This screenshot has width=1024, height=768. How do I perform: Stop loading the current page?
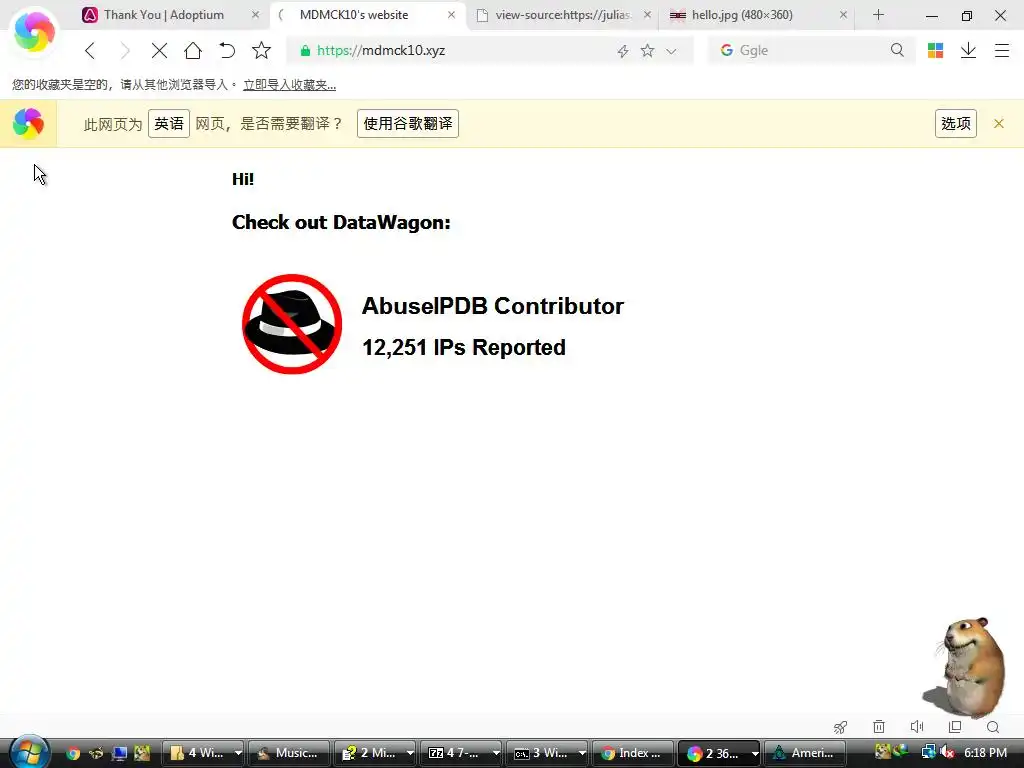click(x=159, y=50)
